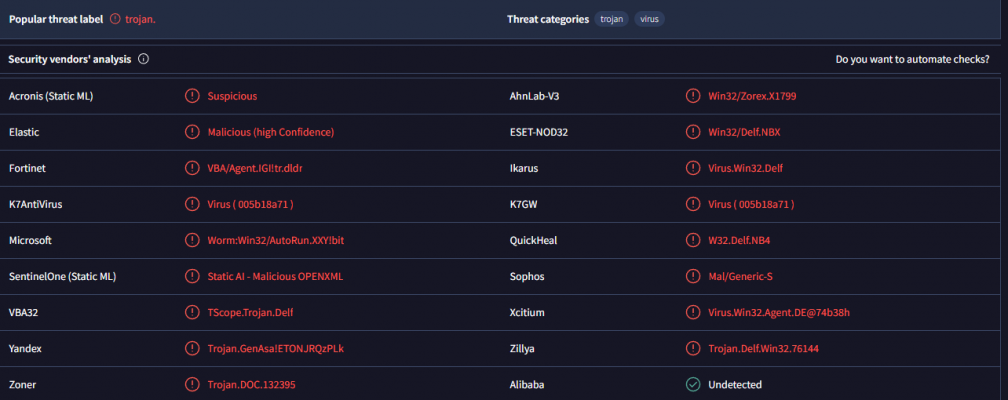Click the info icon beside Security vendors' analysis
1008x400 pixels.
click(x=143, y=59)
